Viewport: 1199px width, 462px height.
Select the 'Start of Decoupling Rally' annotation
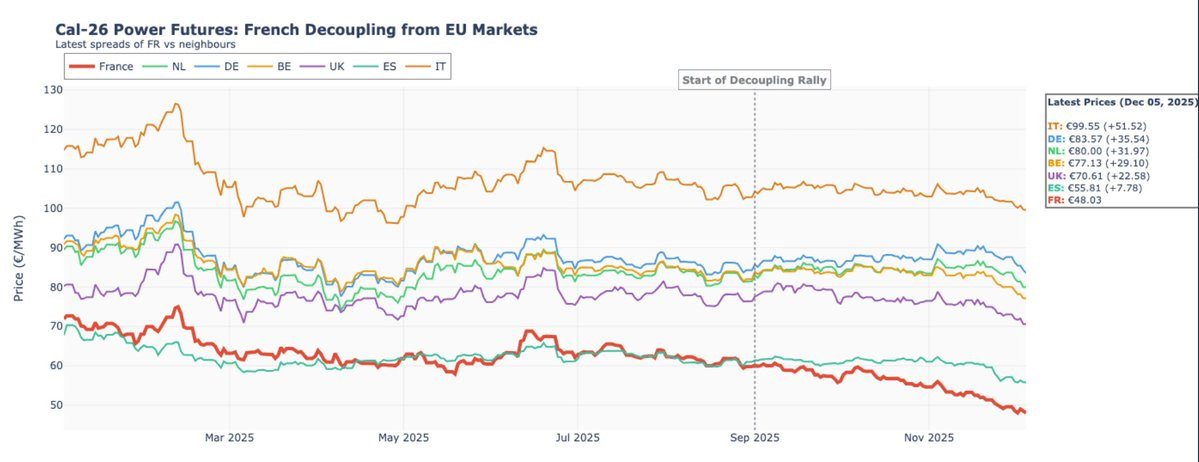click(754, 80)
